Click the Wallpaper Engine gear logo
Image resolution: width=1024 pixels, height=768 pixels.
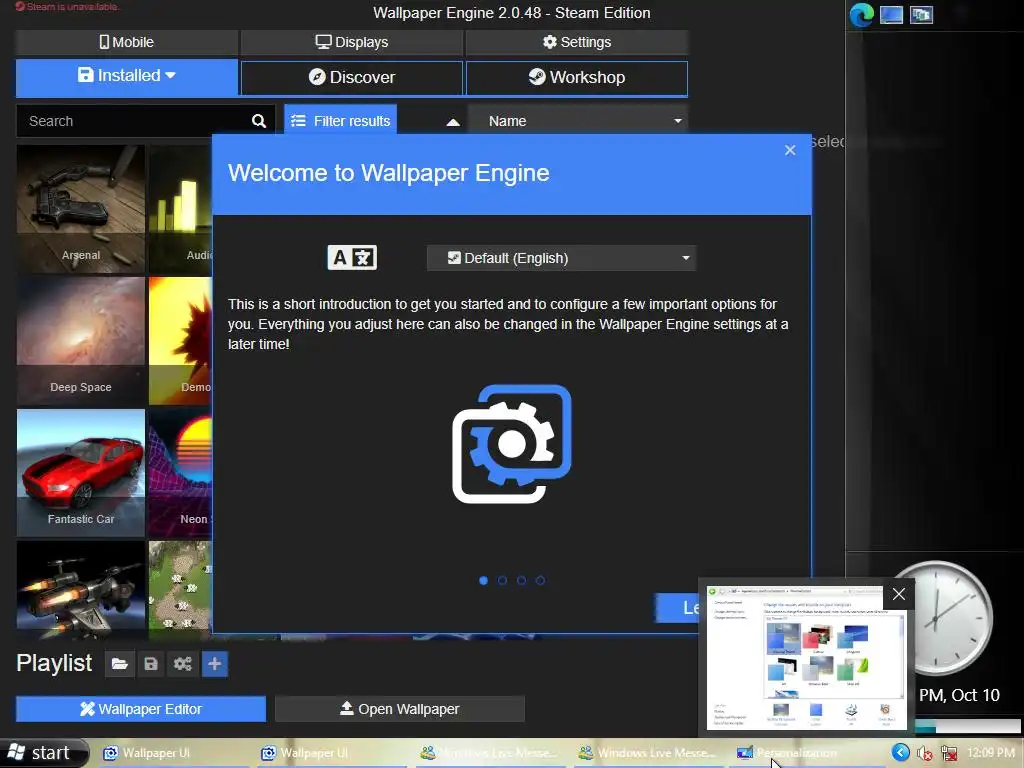[x=512, y=444]
